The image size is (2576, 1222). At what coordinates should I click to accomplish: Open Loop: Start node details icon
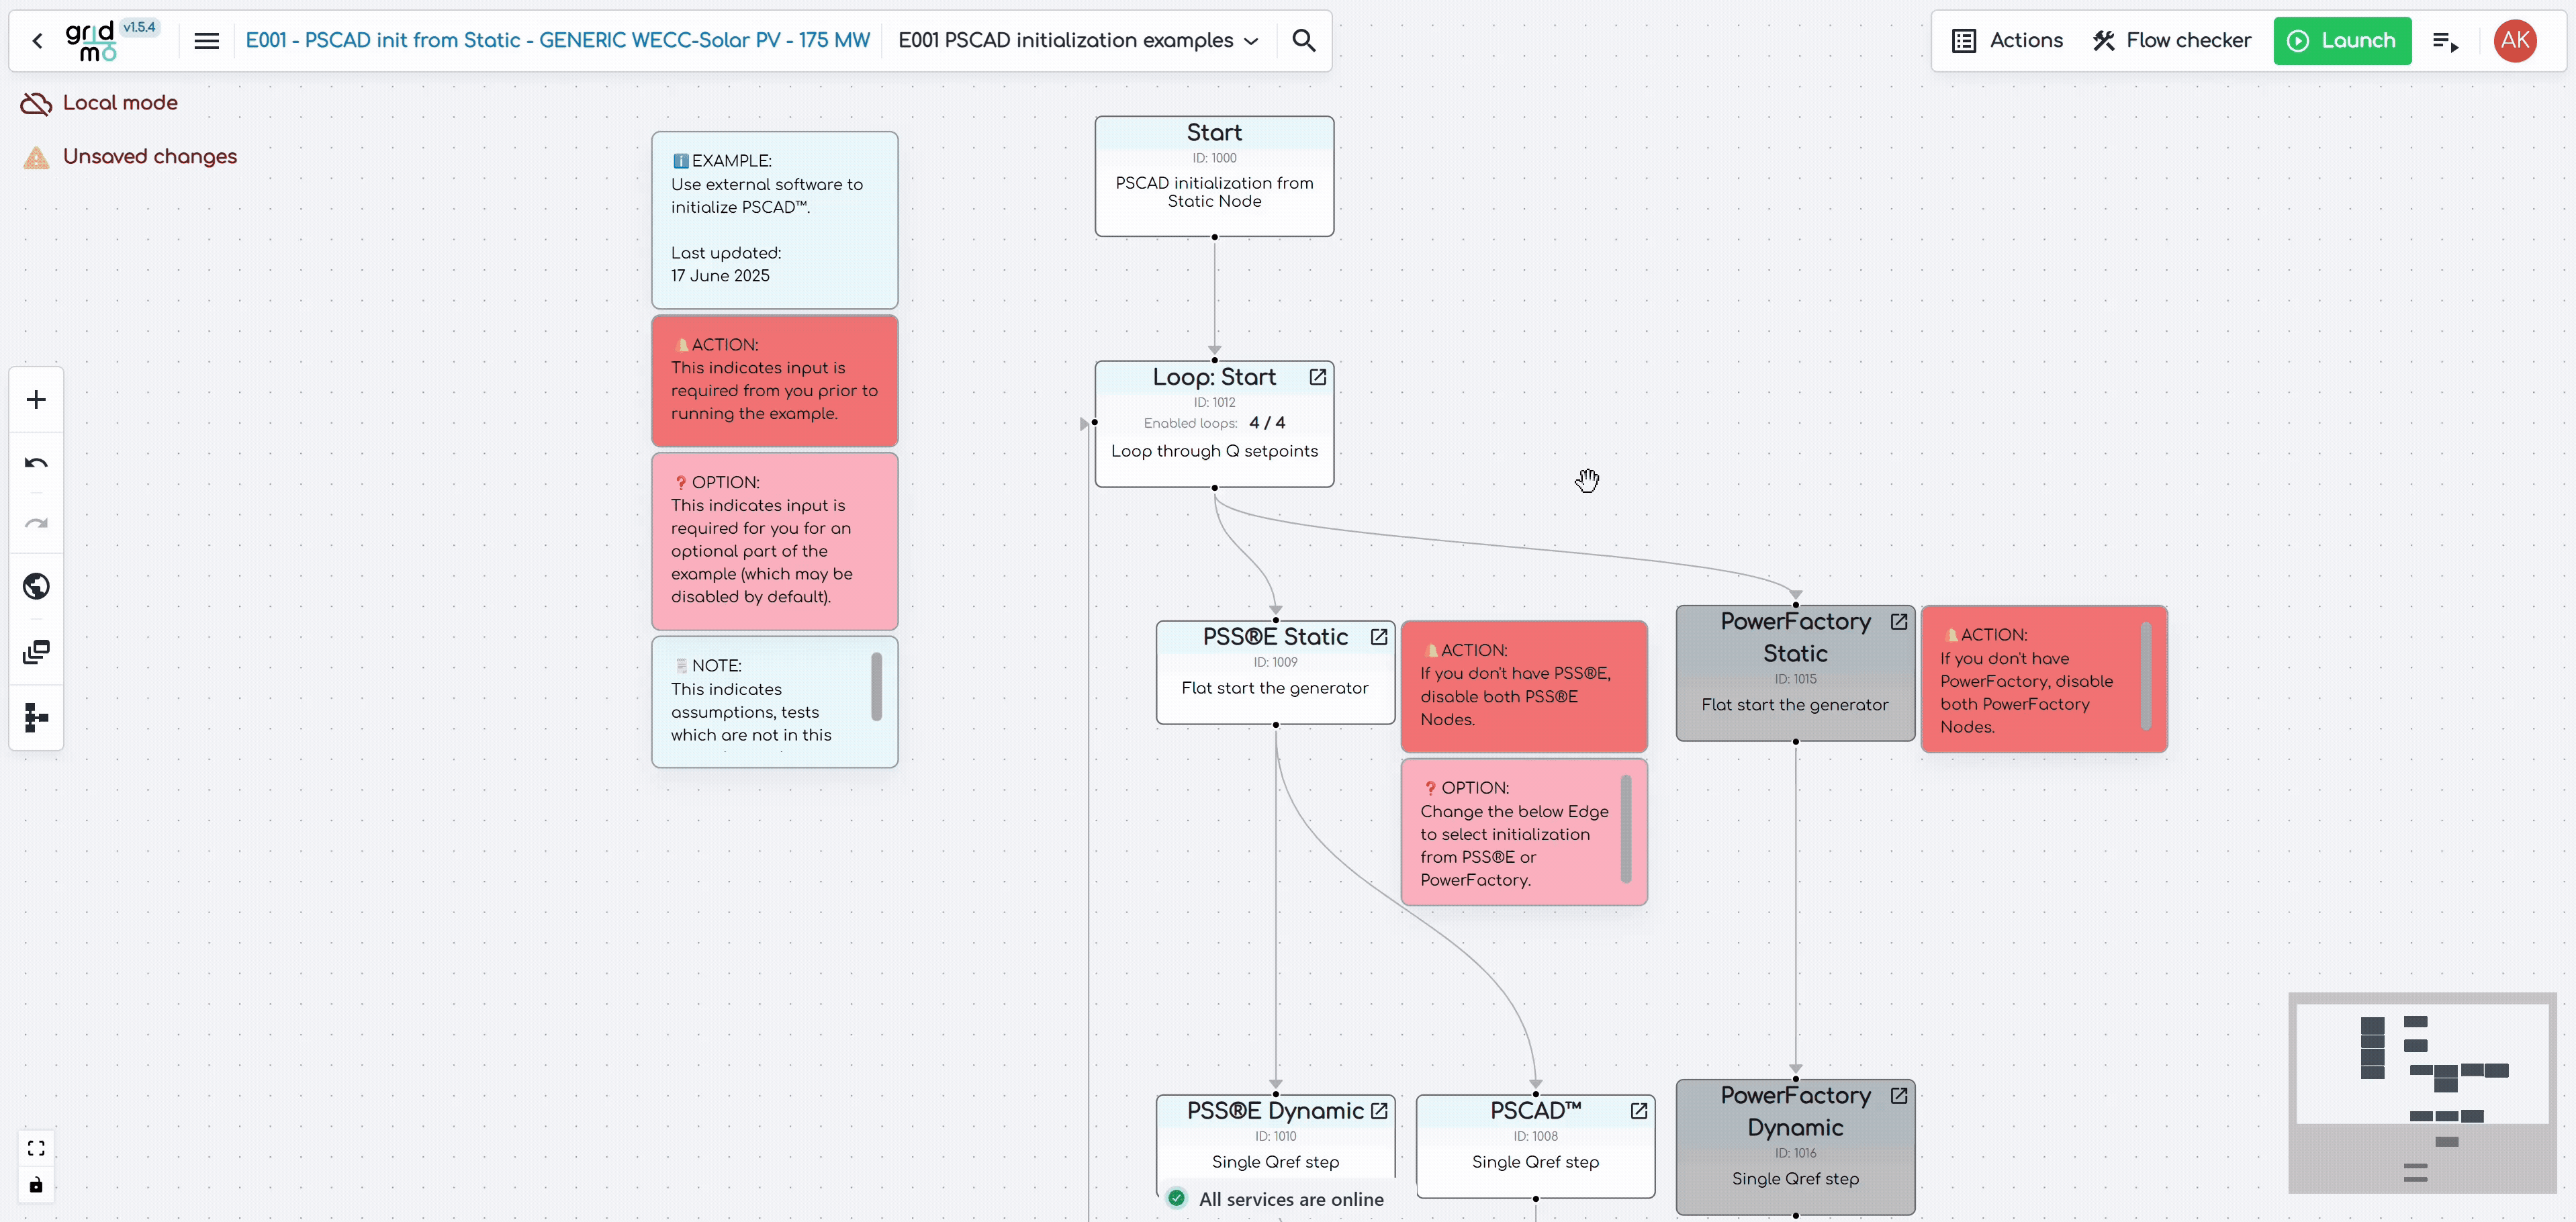pos(1317,377)
